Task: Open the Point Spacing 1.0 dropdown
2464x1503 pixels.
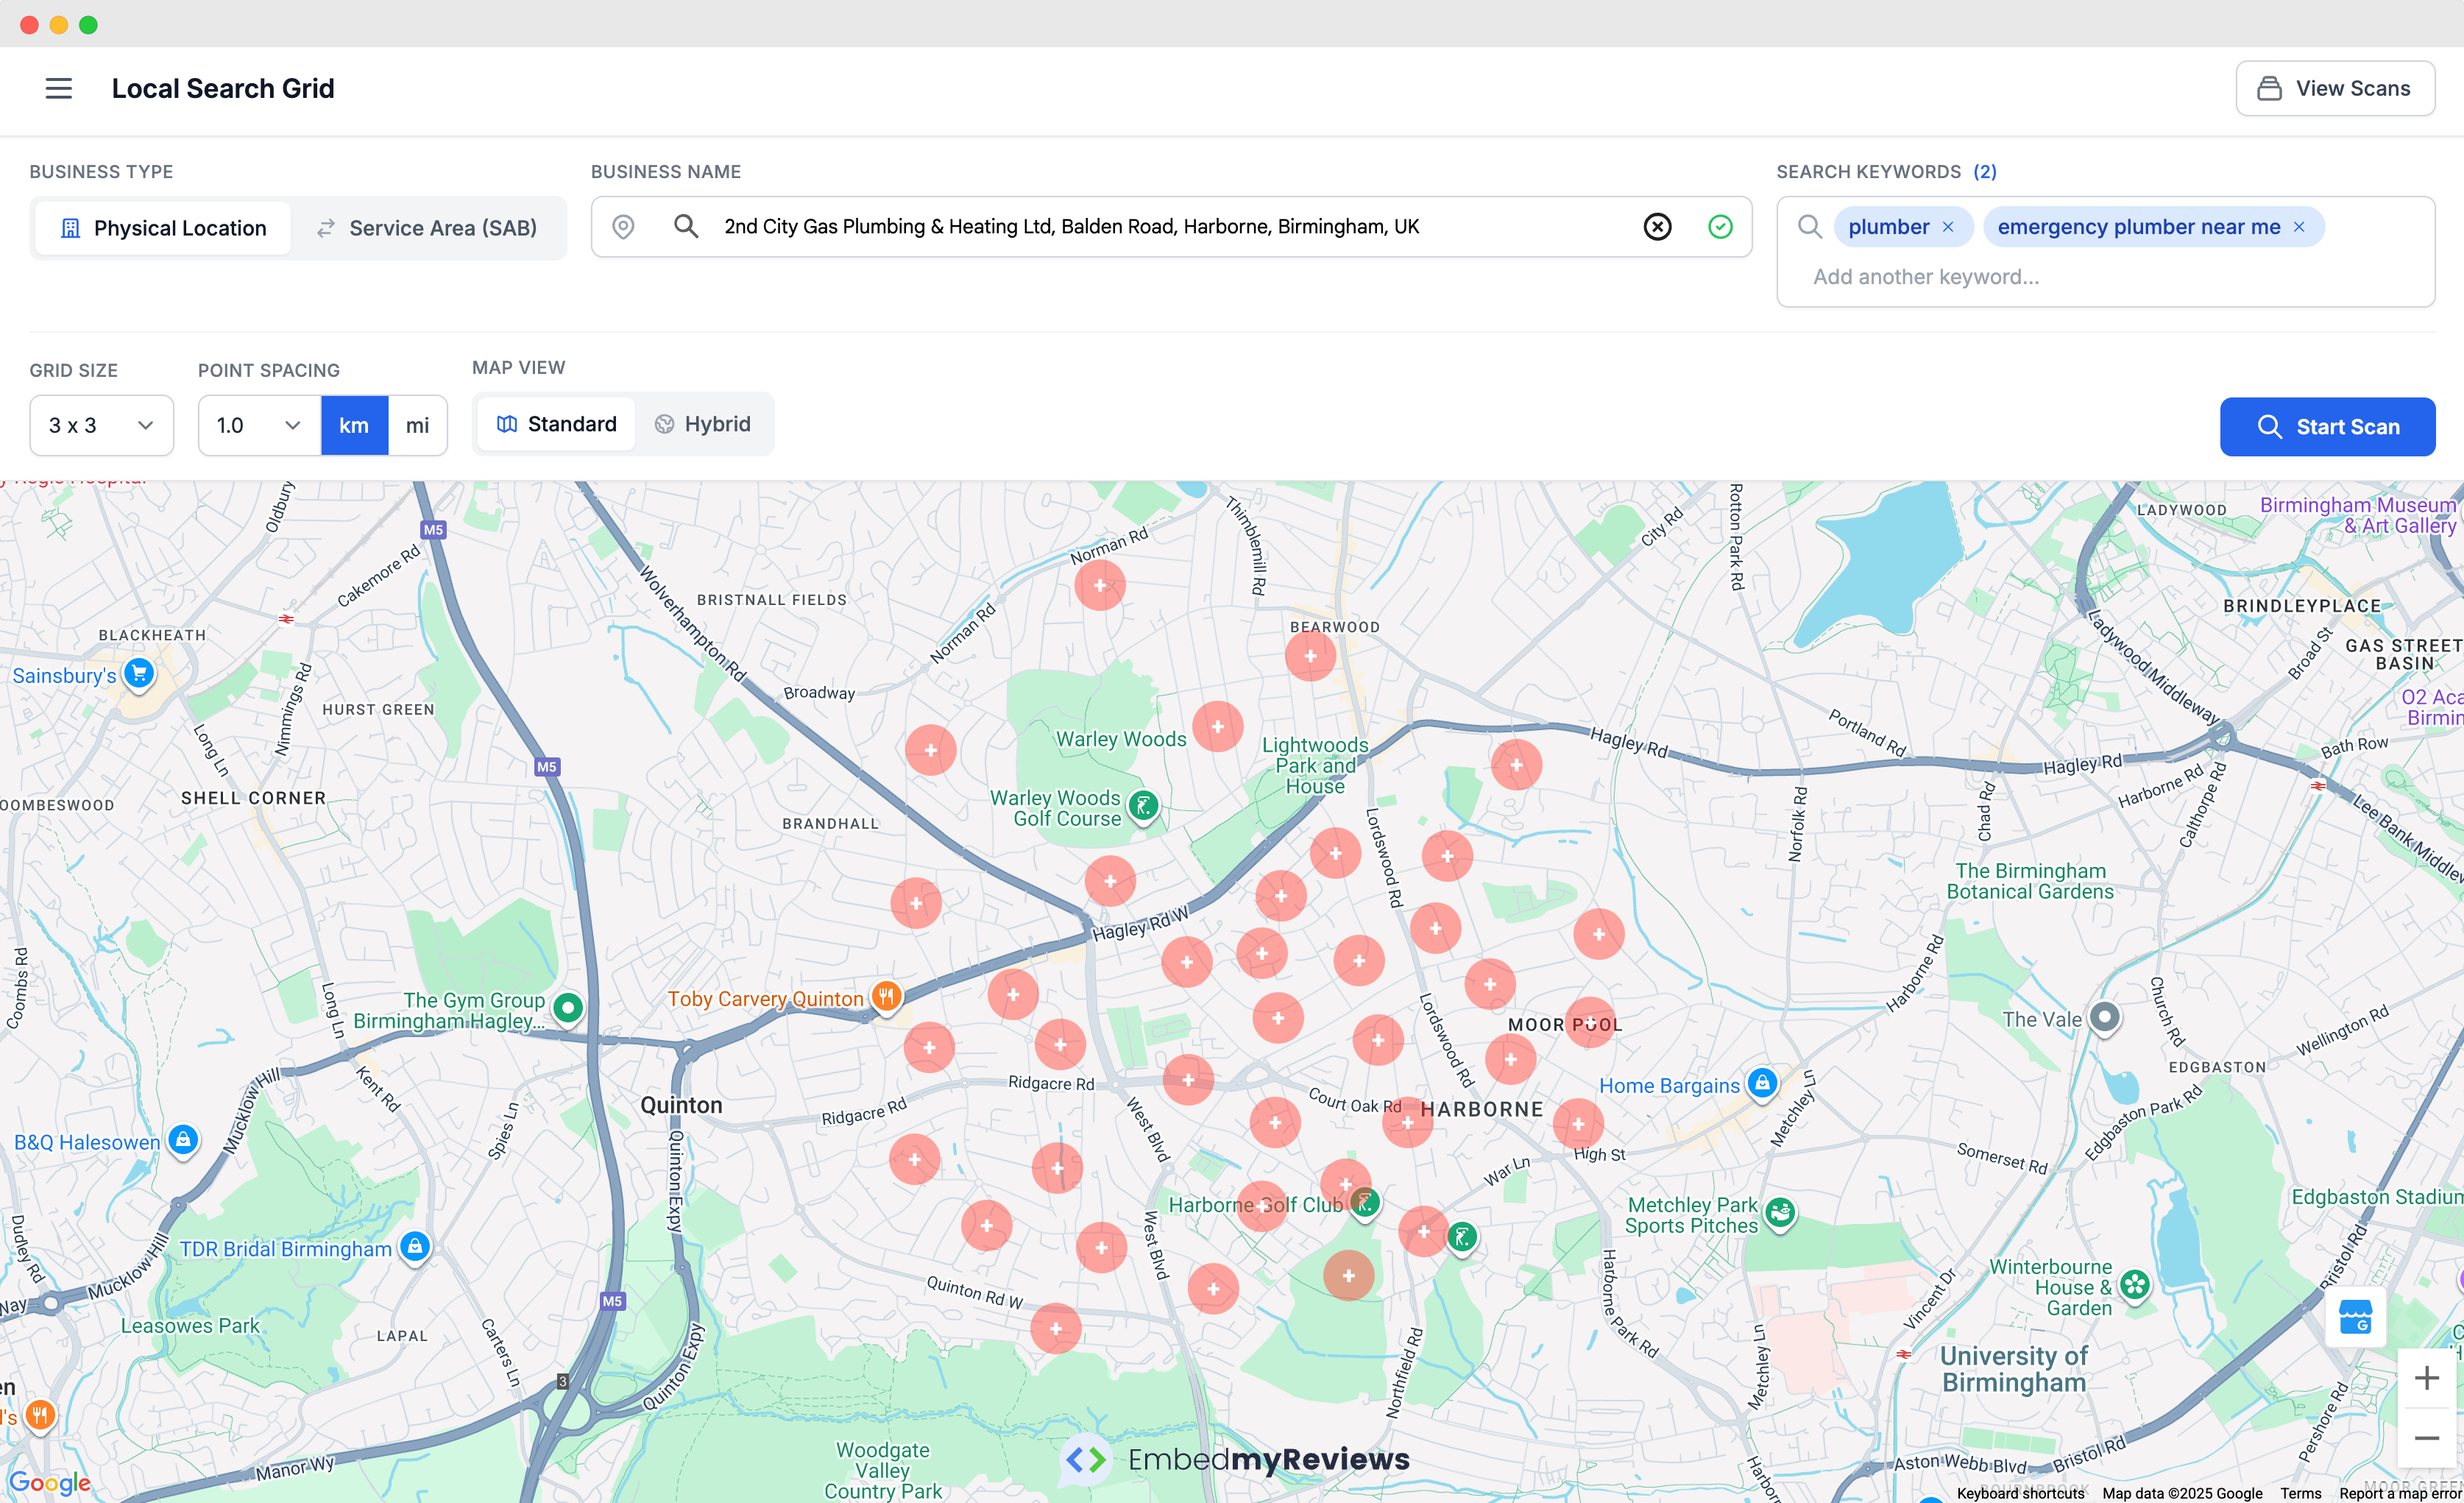Action: [259, 425]
